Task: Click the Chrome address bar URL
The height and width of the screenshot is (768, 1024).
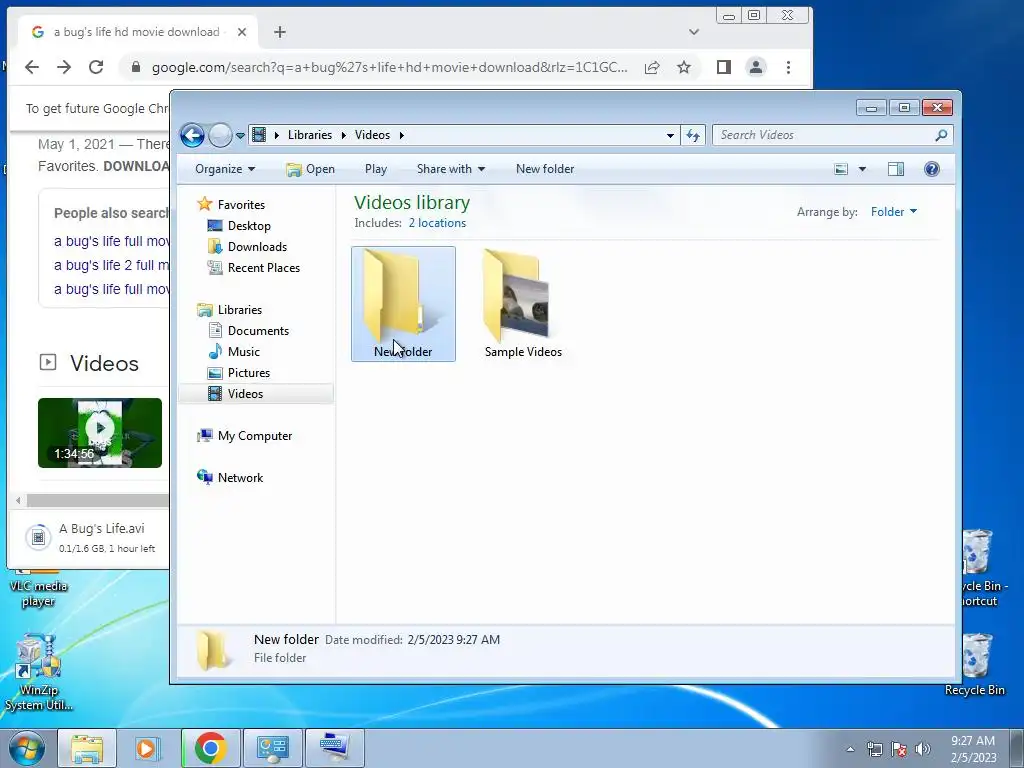Action: (x=389, y=67)
